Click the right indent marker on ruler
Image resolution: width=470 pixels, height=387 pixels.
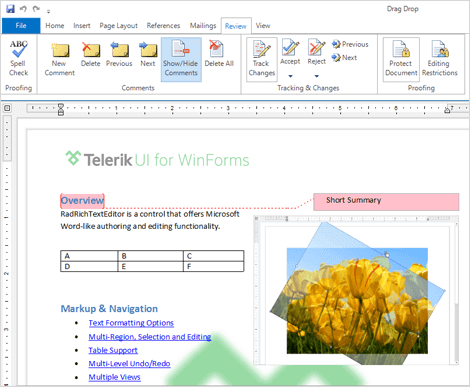pyautogui.click(x=447, y=110)
